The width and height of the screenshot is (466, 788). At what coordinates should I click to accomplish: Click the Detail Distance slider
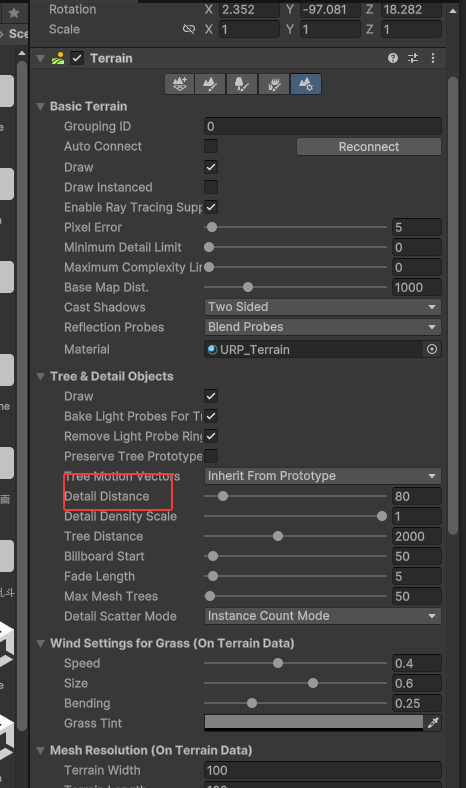point(296,496)
